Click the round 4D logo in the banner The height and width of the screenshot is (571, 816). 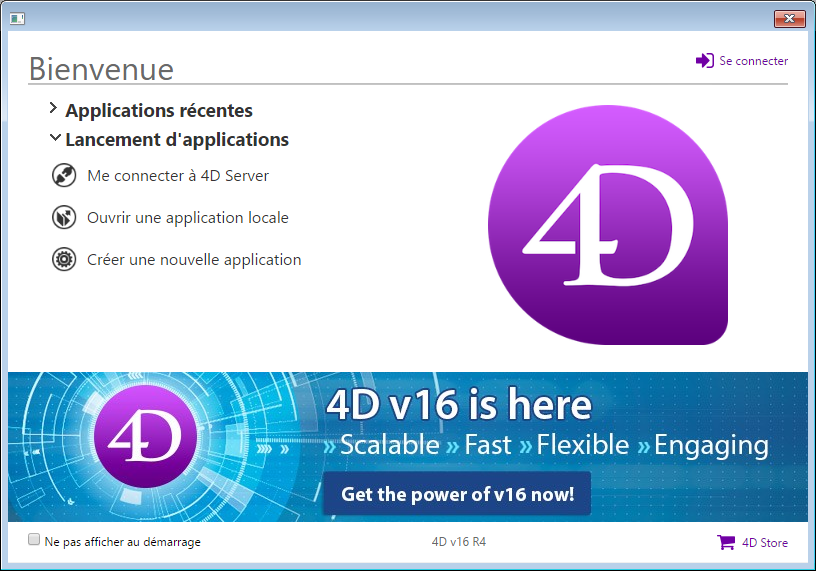pyautogui.click(x=146, y=436)
